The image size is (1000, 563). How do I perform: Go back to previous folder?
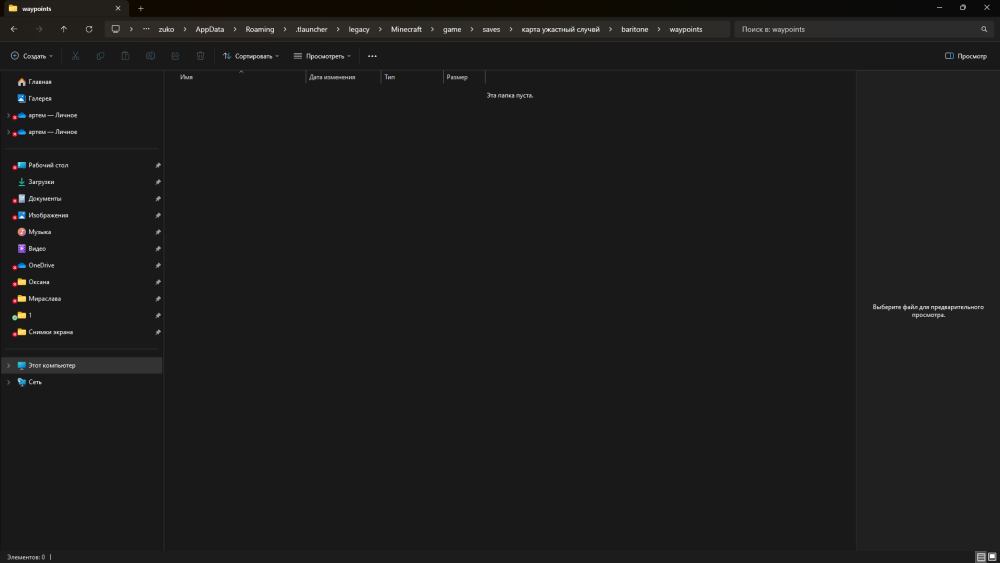pos(14,29)
